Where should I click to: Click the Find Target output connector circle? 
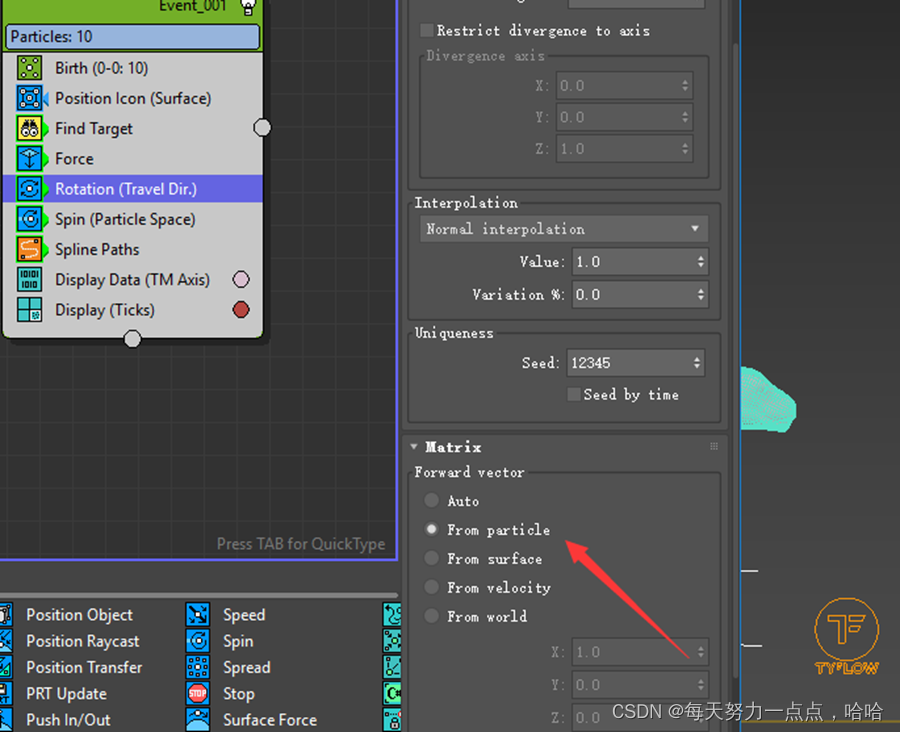[x=262, y=127]
